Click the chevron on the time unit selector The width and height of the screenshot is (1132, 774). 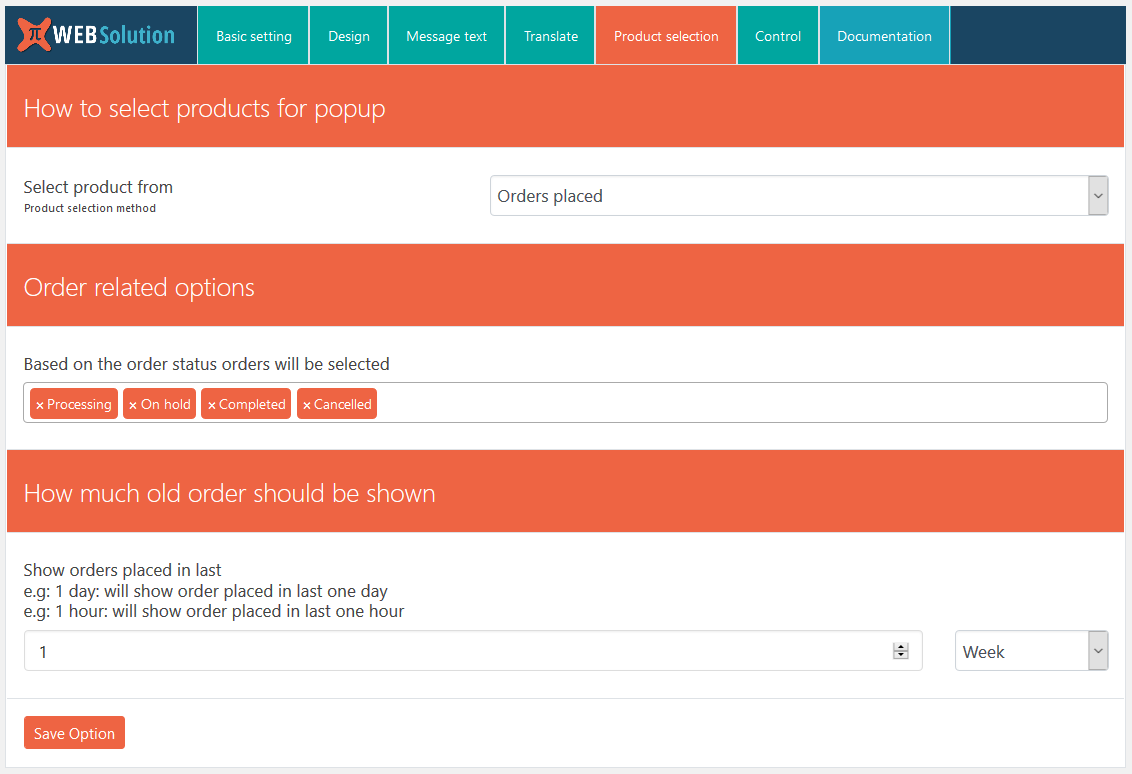pyautogui.click(x=1097, y=650)
